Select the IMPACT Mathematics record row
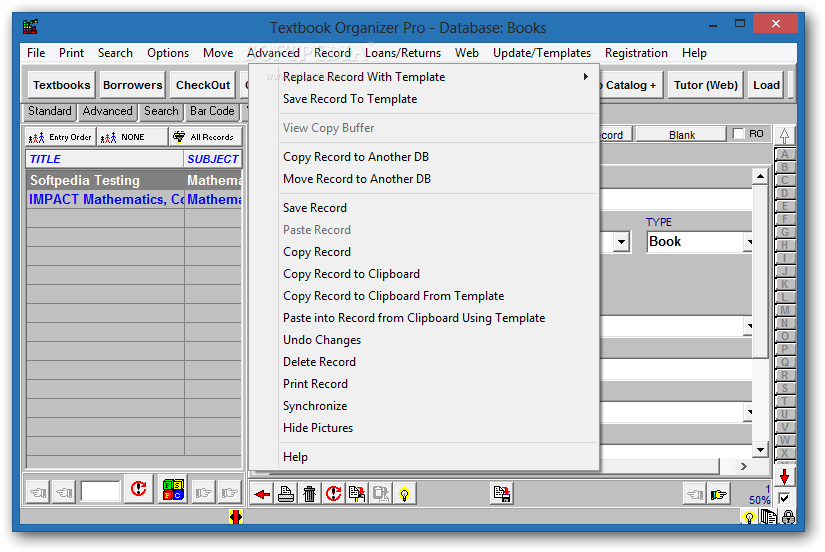 [134, 199]
